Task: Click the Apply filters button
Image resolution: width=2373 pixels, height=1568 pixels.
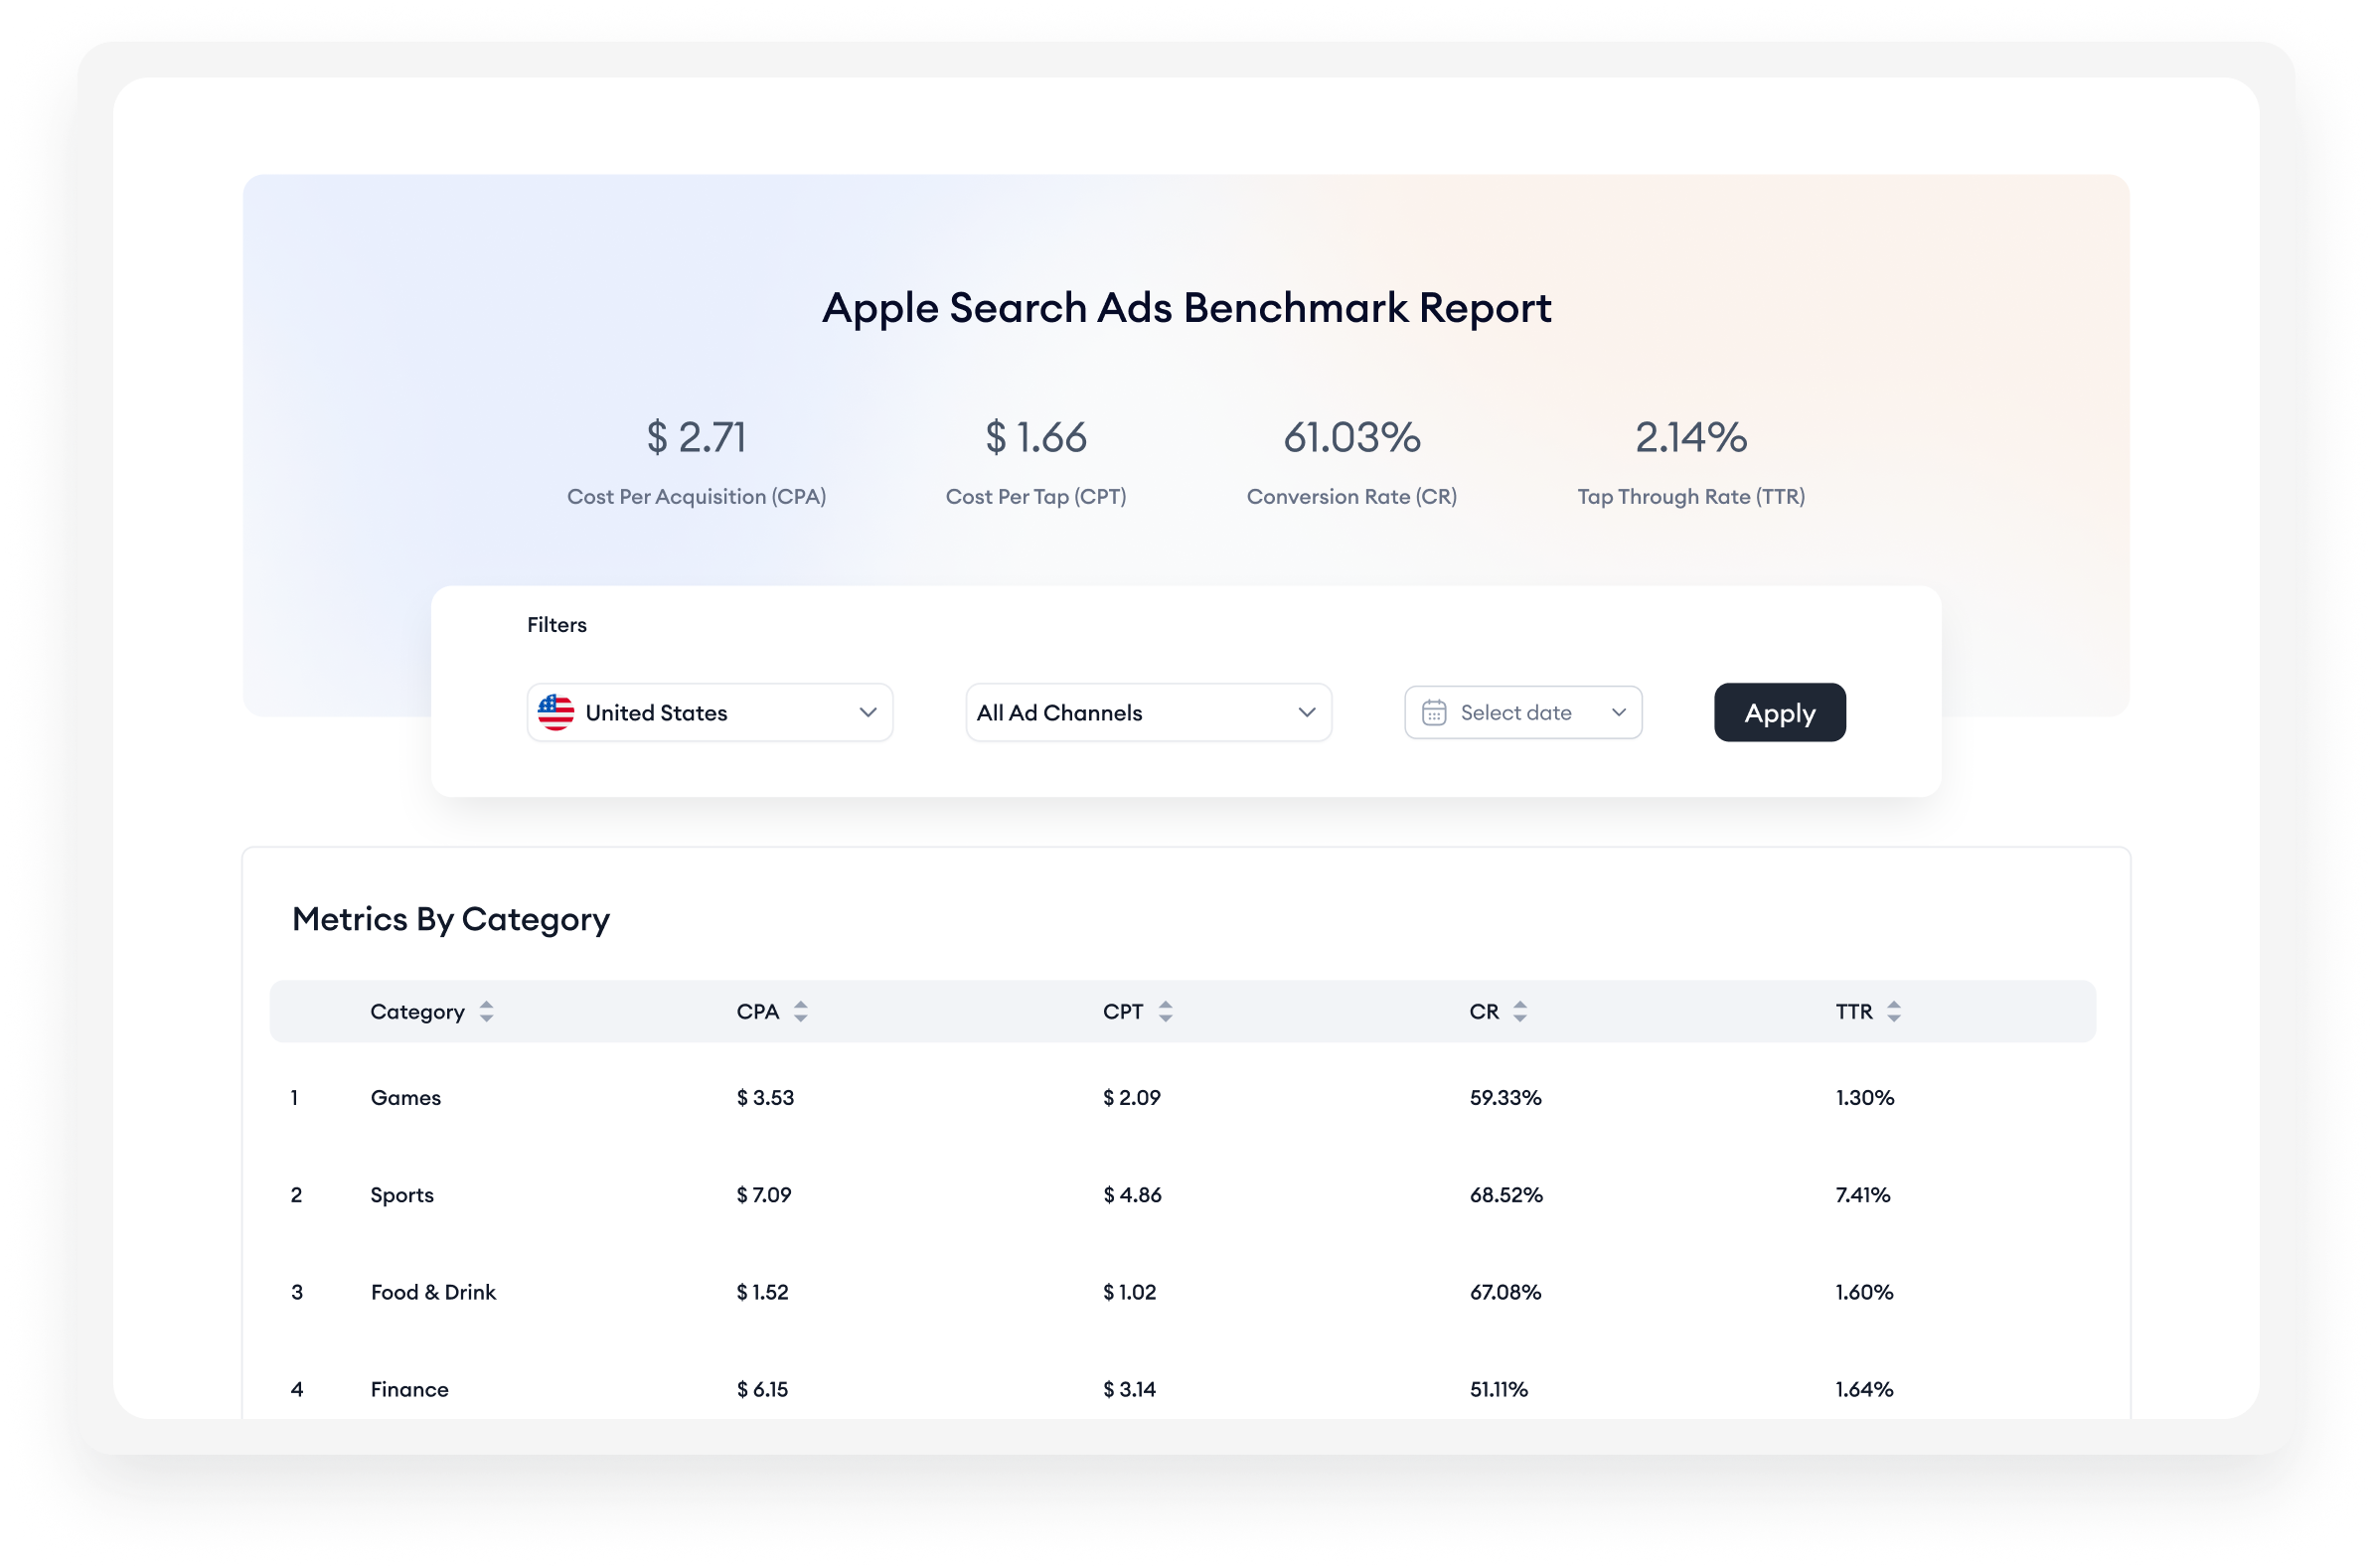Action: click(1779, 712)
